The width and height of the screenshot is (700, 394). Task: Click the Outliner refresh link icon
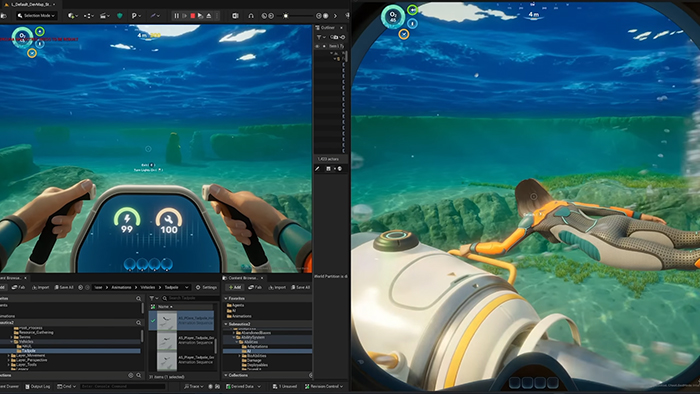click(x=342, y=37)
